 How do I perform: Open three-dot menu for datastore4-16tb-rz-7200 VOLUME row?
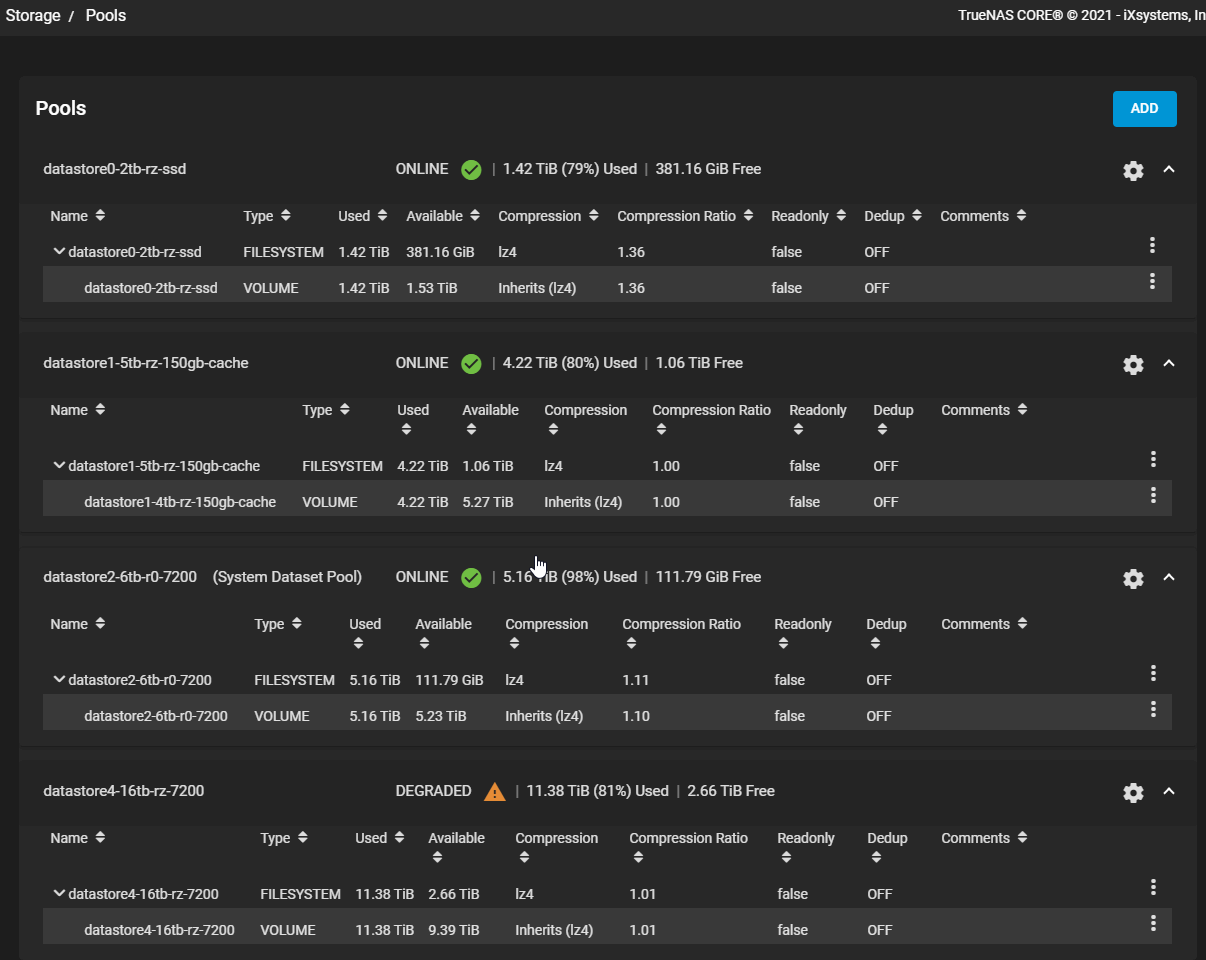1152,924
